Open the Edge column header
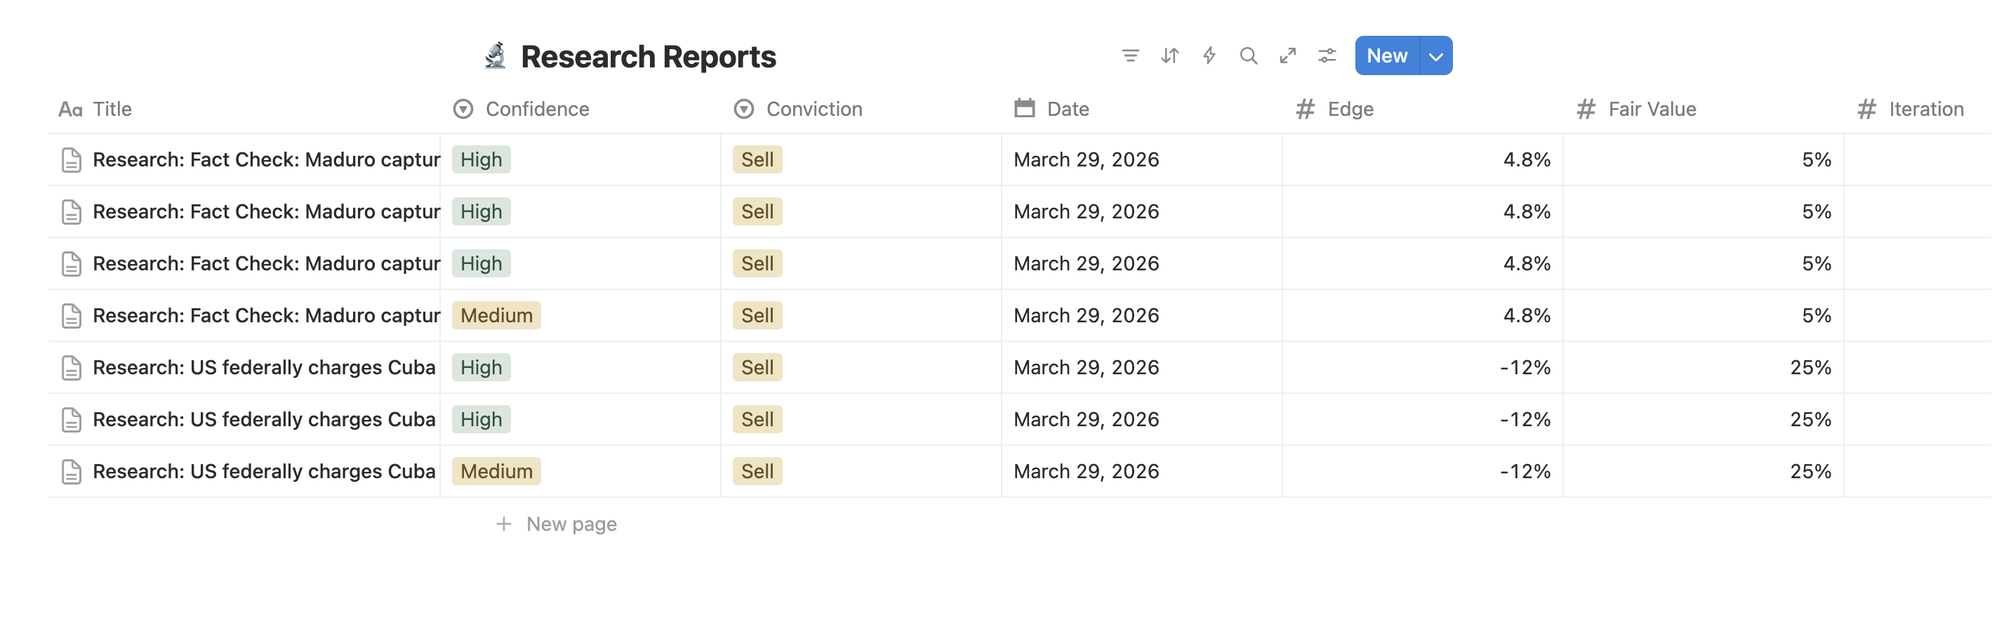1999x639 pixels. pos(1423,109)
